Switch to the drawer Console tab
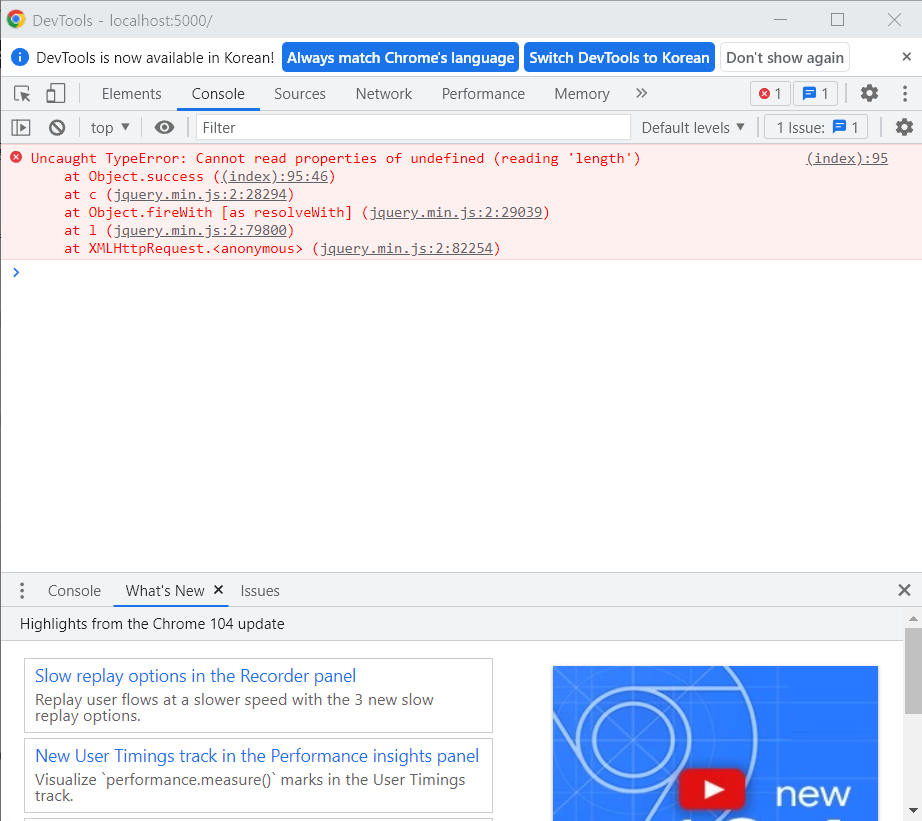The image size is (922, 821). point(74,590)
